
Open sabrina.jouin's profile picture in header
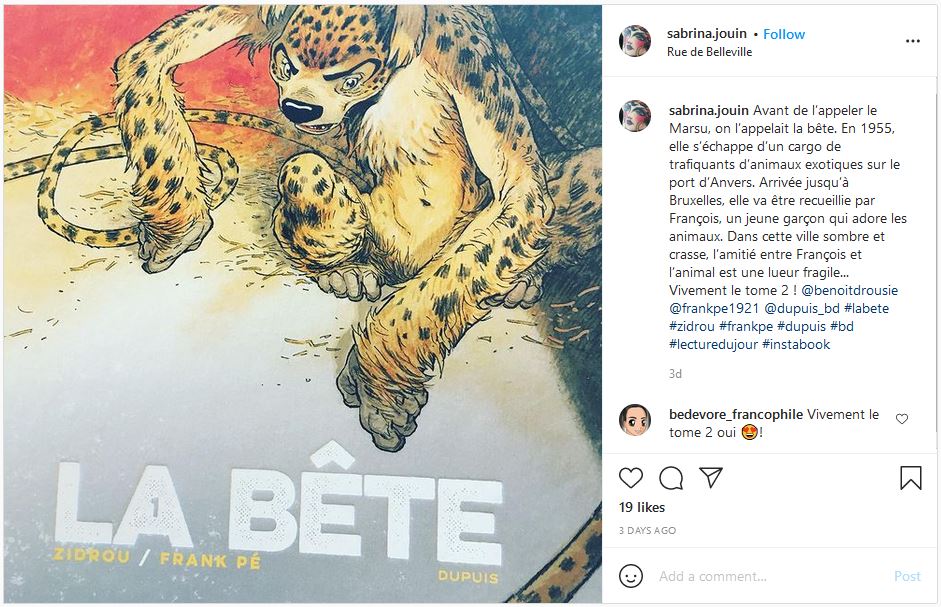pyautogui.click(x=635, y=41)
